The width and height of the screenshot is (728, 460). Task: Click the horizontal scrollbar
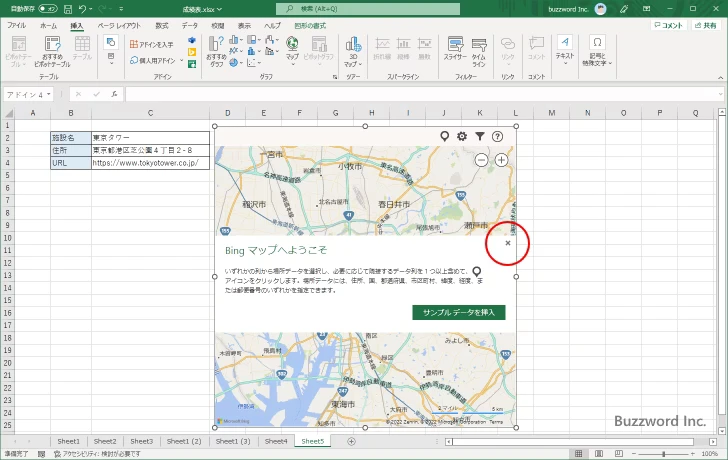tap(573, 441)
